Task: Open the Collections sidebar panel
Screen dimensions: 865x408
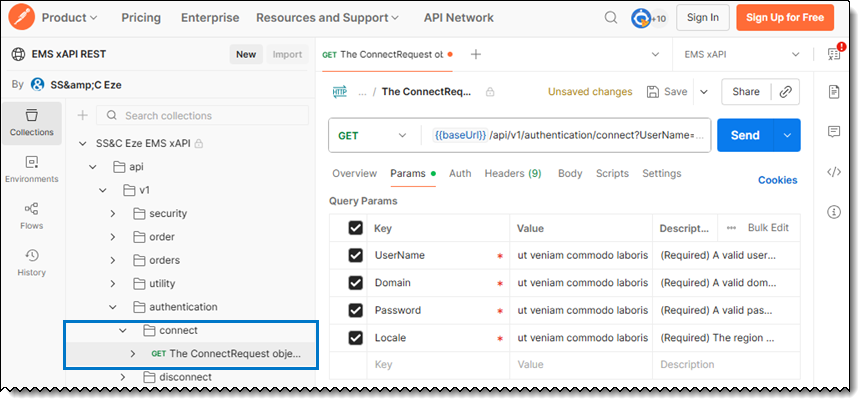Action: (31, 123)
